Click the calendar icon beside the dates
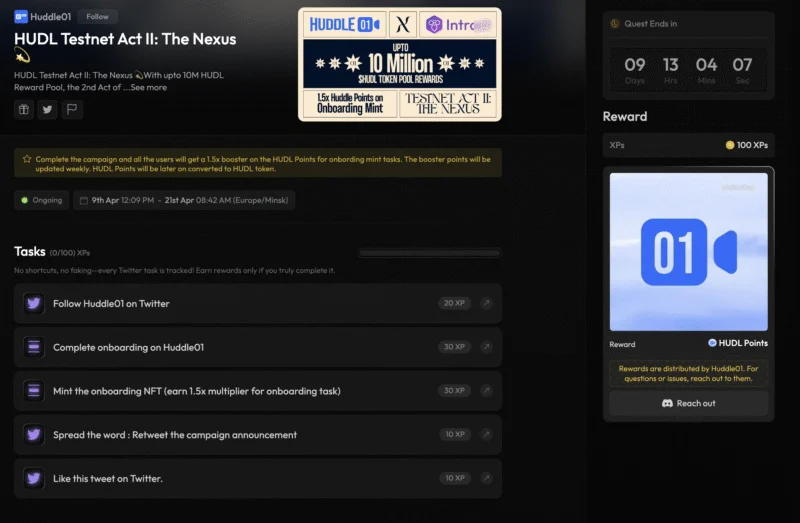This screenshot has width=800, height=523. coord(84,201)
